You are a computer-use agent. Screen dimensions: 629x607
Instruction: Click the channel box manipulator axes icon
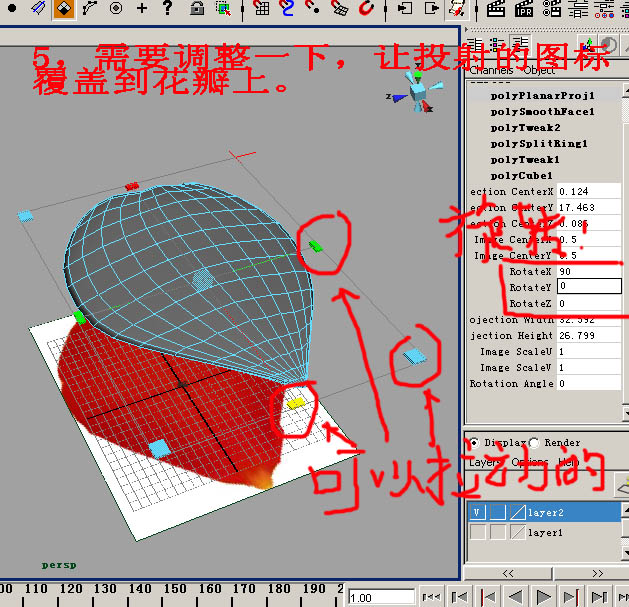(x=587, y=45)
